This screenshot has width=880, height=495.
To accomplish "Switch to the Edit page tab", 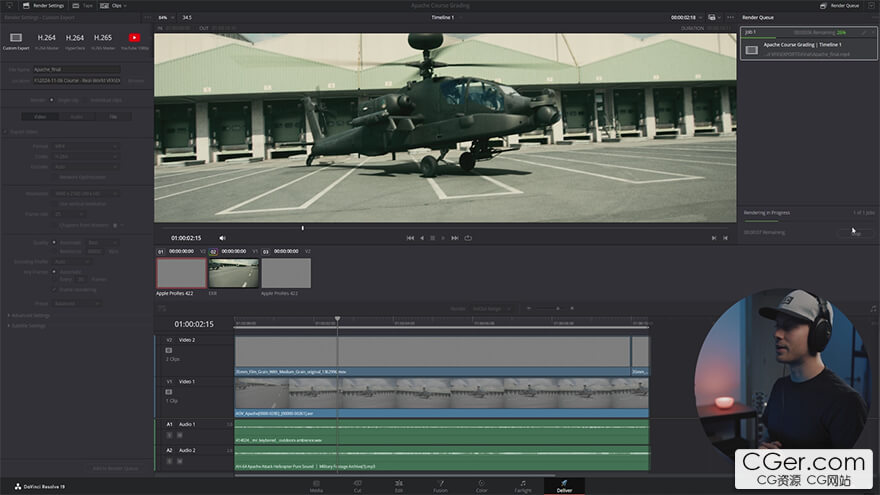I will (x=398, y=485).
